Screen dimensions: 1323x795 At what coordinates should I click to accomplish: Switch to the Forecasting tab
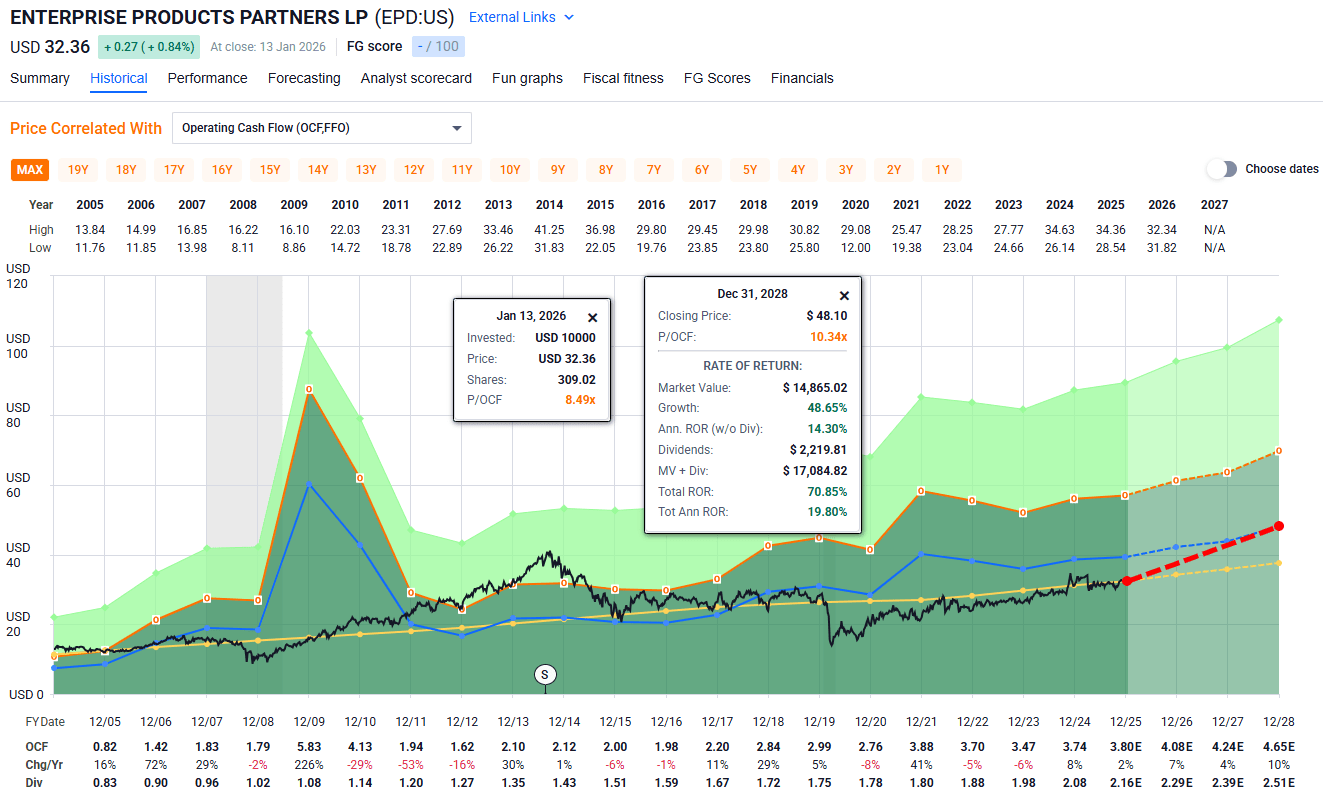(x=304, y=78)
